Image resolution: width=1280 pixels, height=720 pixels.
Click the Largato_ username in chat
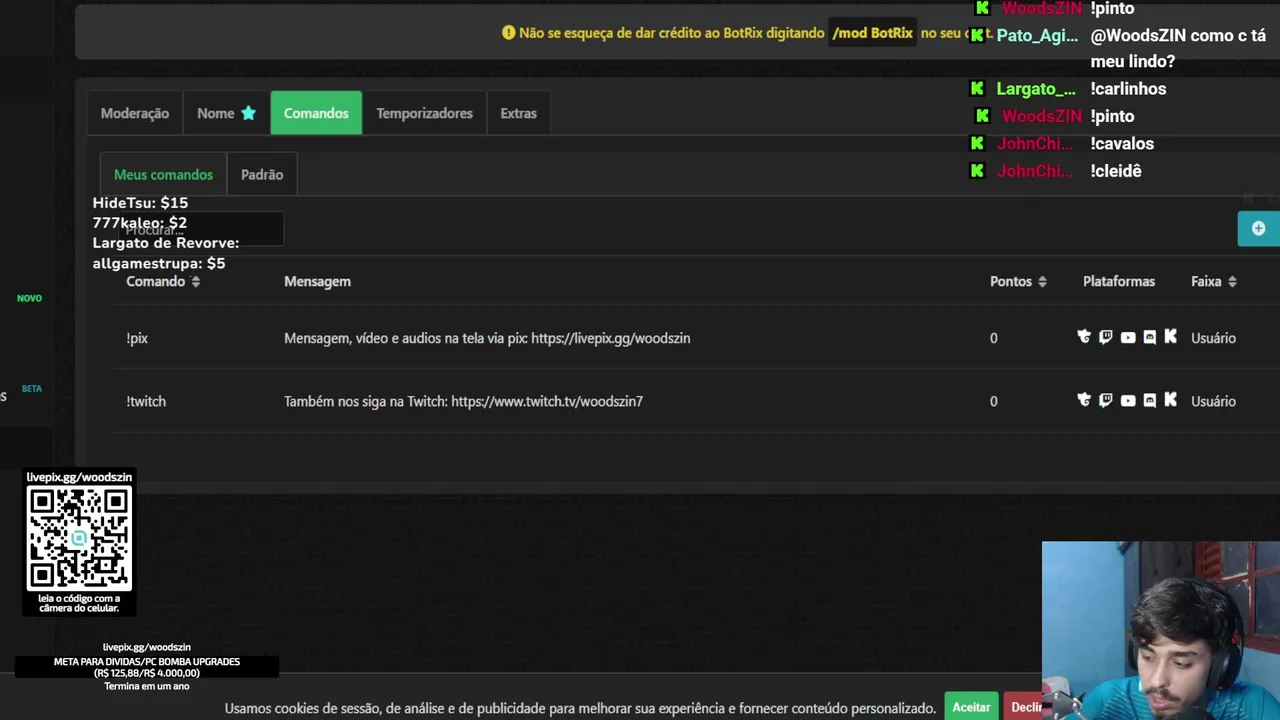[1035, 89]
